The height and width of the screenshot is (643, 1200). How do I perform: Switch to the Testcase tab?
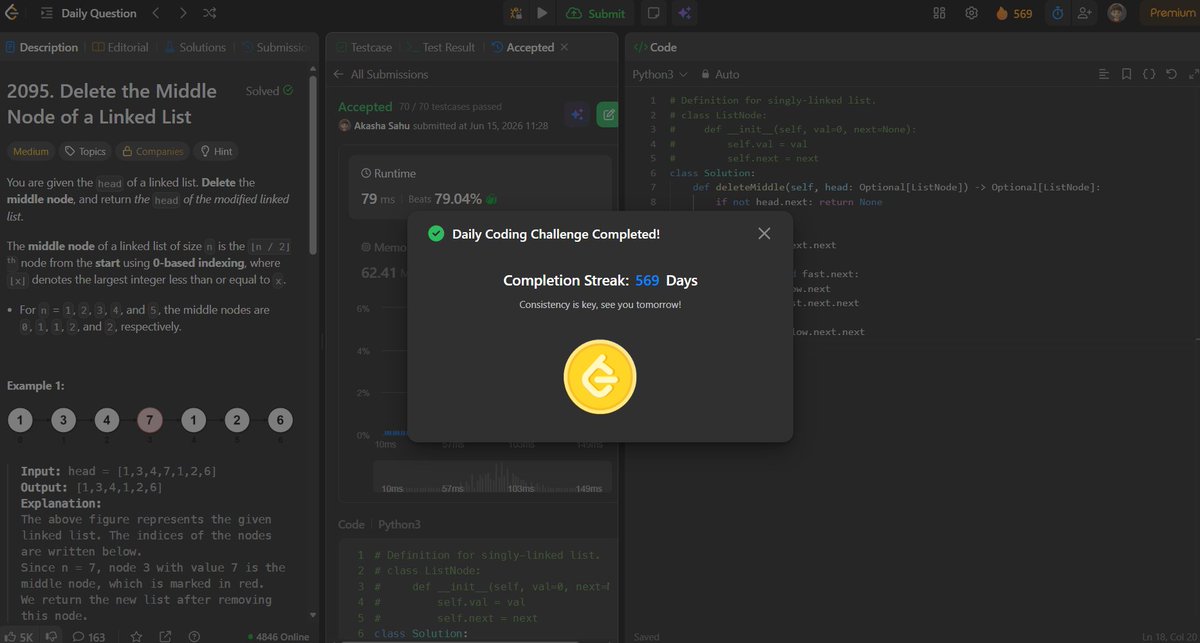(362, 47)
